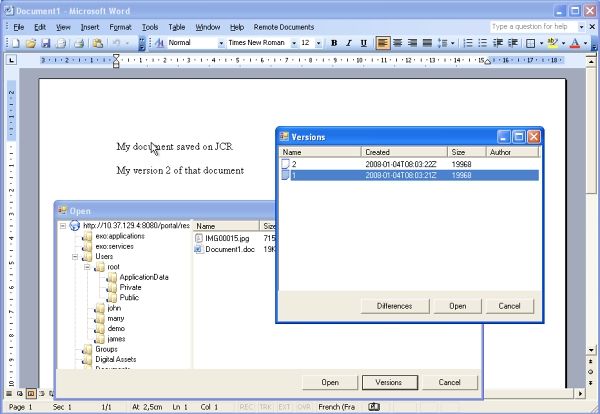Select version 2 row in Versions list
Image resolution: width=600 pixels, height=414 pixels.
(409, 164)
